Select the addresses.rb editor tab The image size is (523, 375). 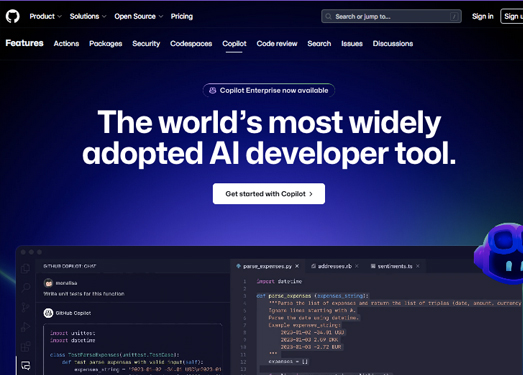(x=335, y=266)
